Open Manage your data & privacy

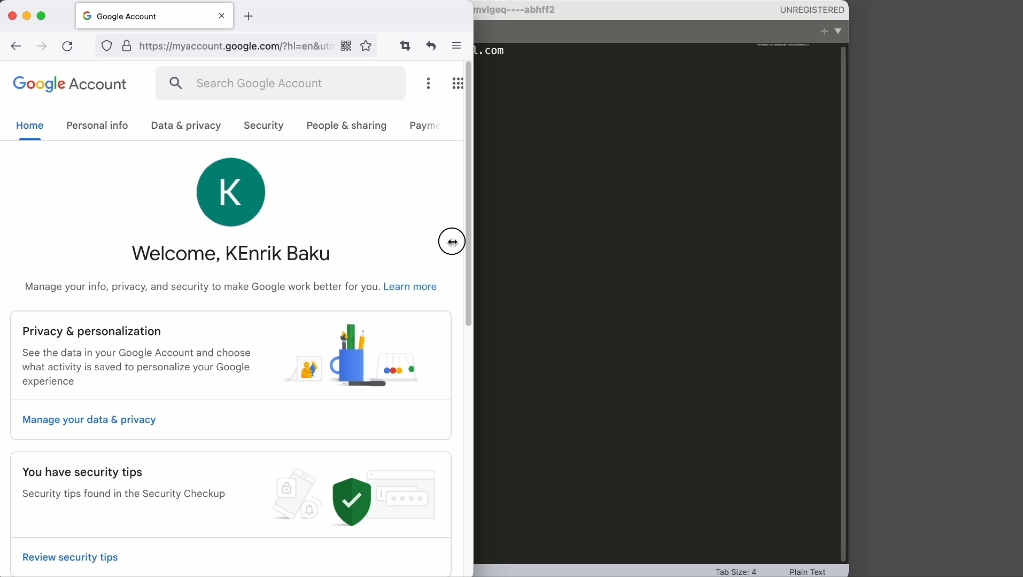click(x=89, y=420)
